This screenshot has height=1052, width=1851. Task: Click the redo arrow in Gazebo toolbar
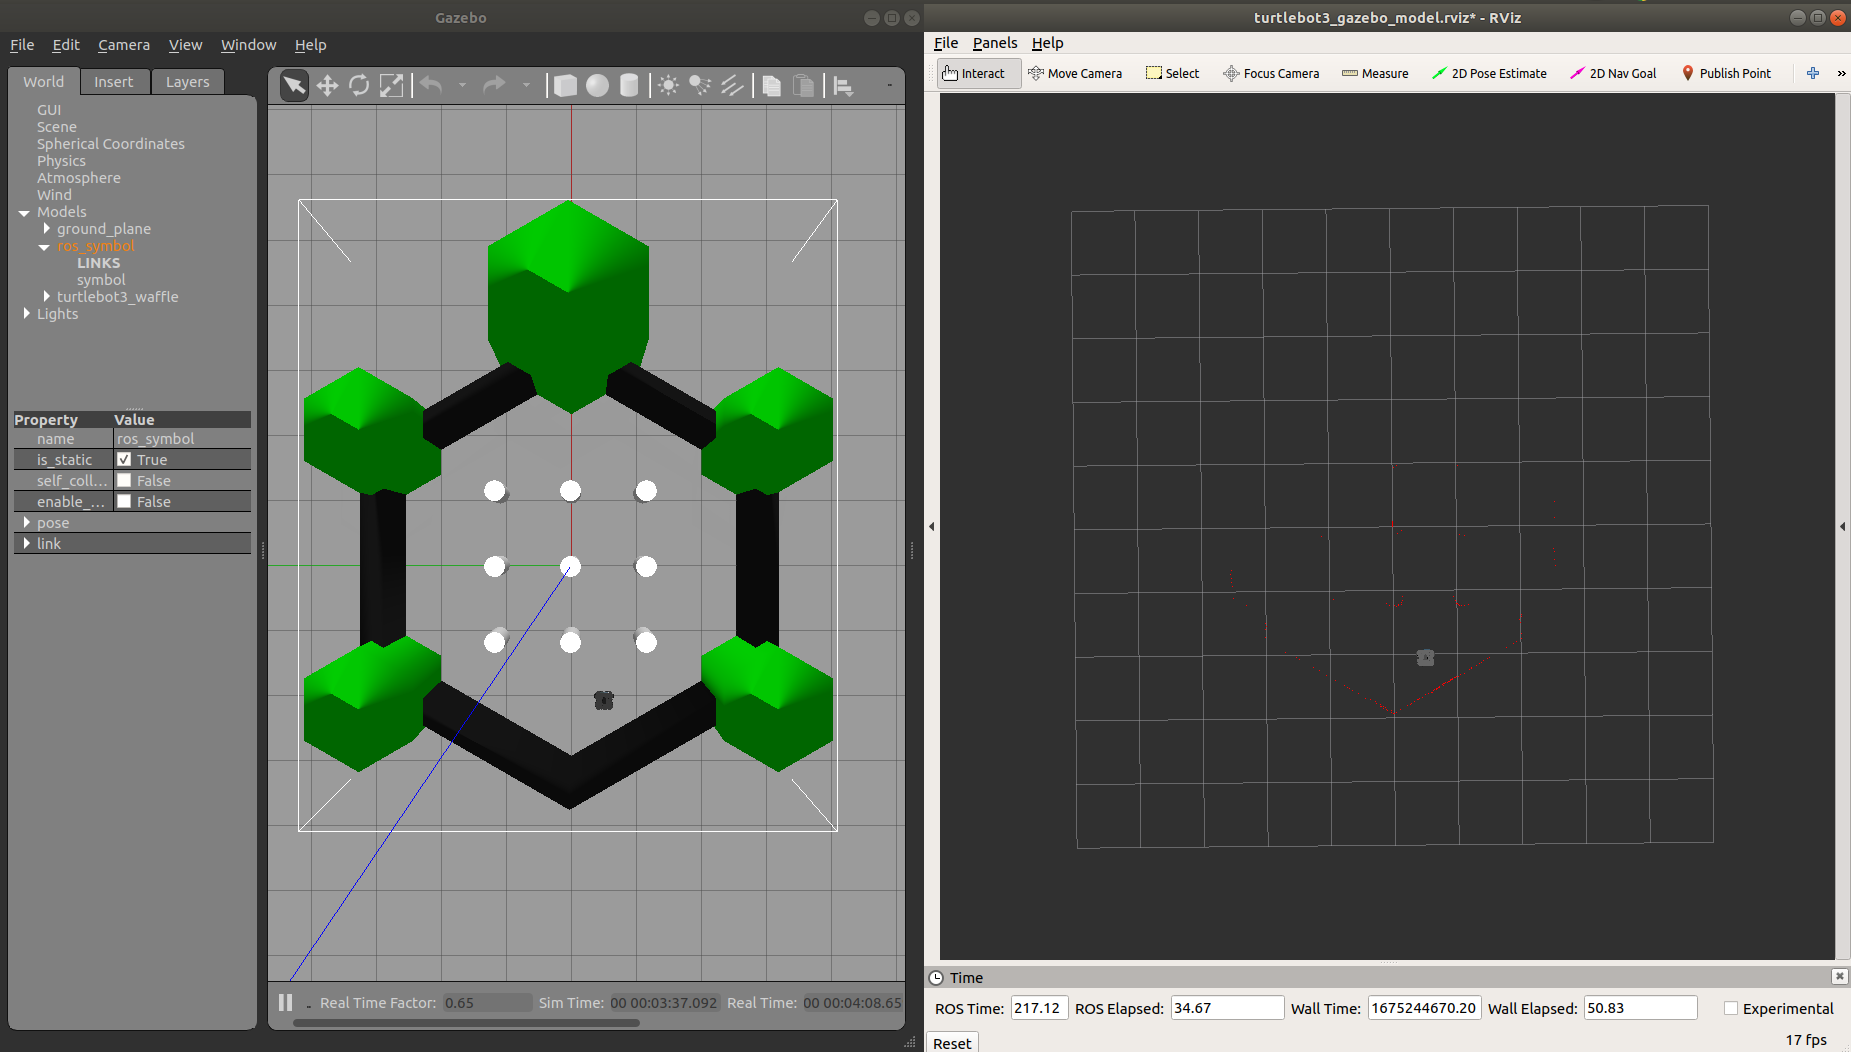point(494,85)
